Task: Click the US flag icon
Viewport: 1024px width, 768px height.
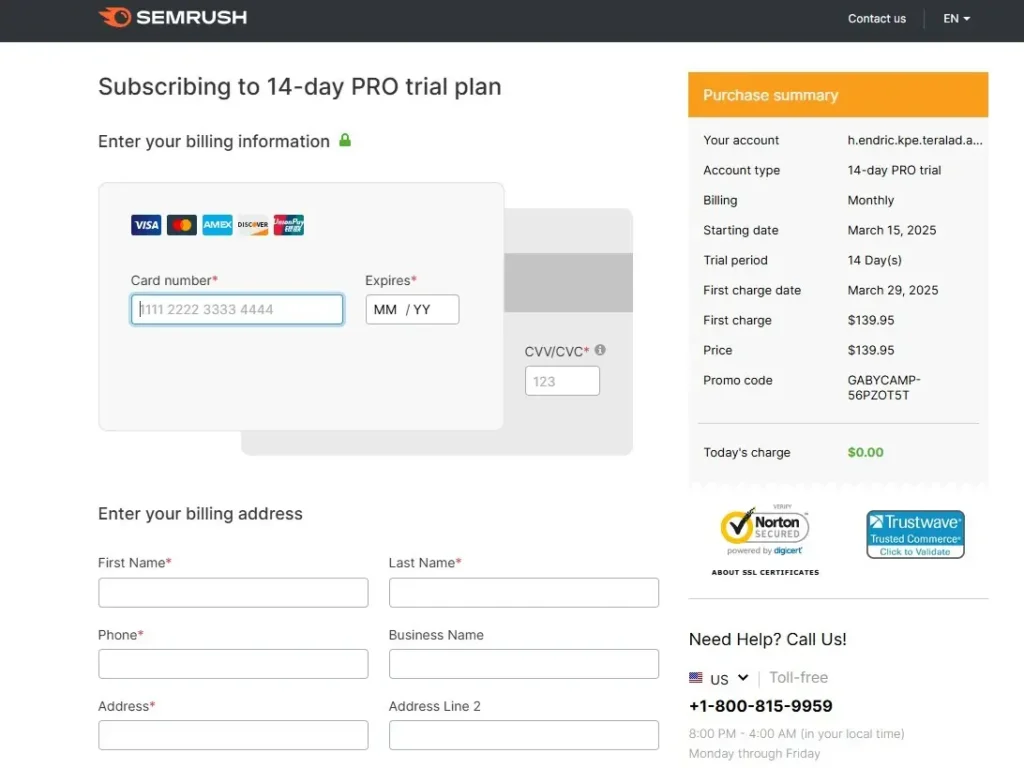Action: (x=696, y=678)
